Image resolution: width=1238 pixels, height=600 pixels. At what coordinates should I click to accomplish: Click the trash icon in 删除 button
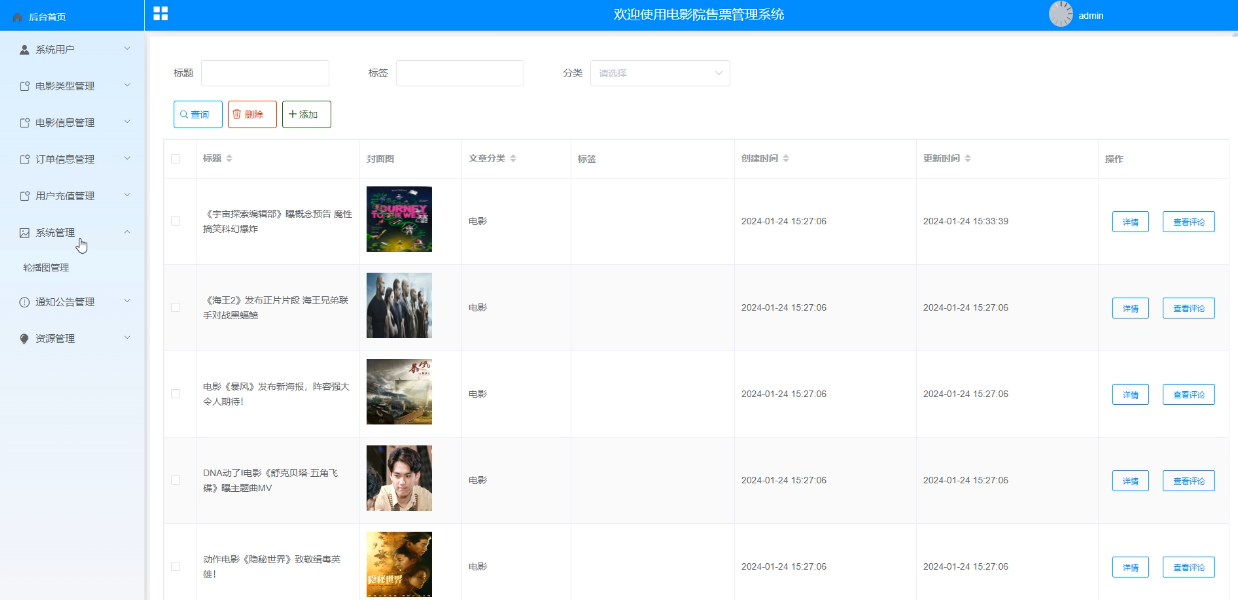point(237,115)
